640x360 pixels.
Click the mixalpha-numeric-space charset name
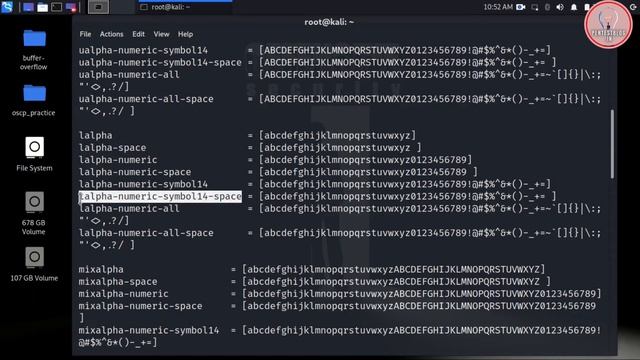(140, 306)
